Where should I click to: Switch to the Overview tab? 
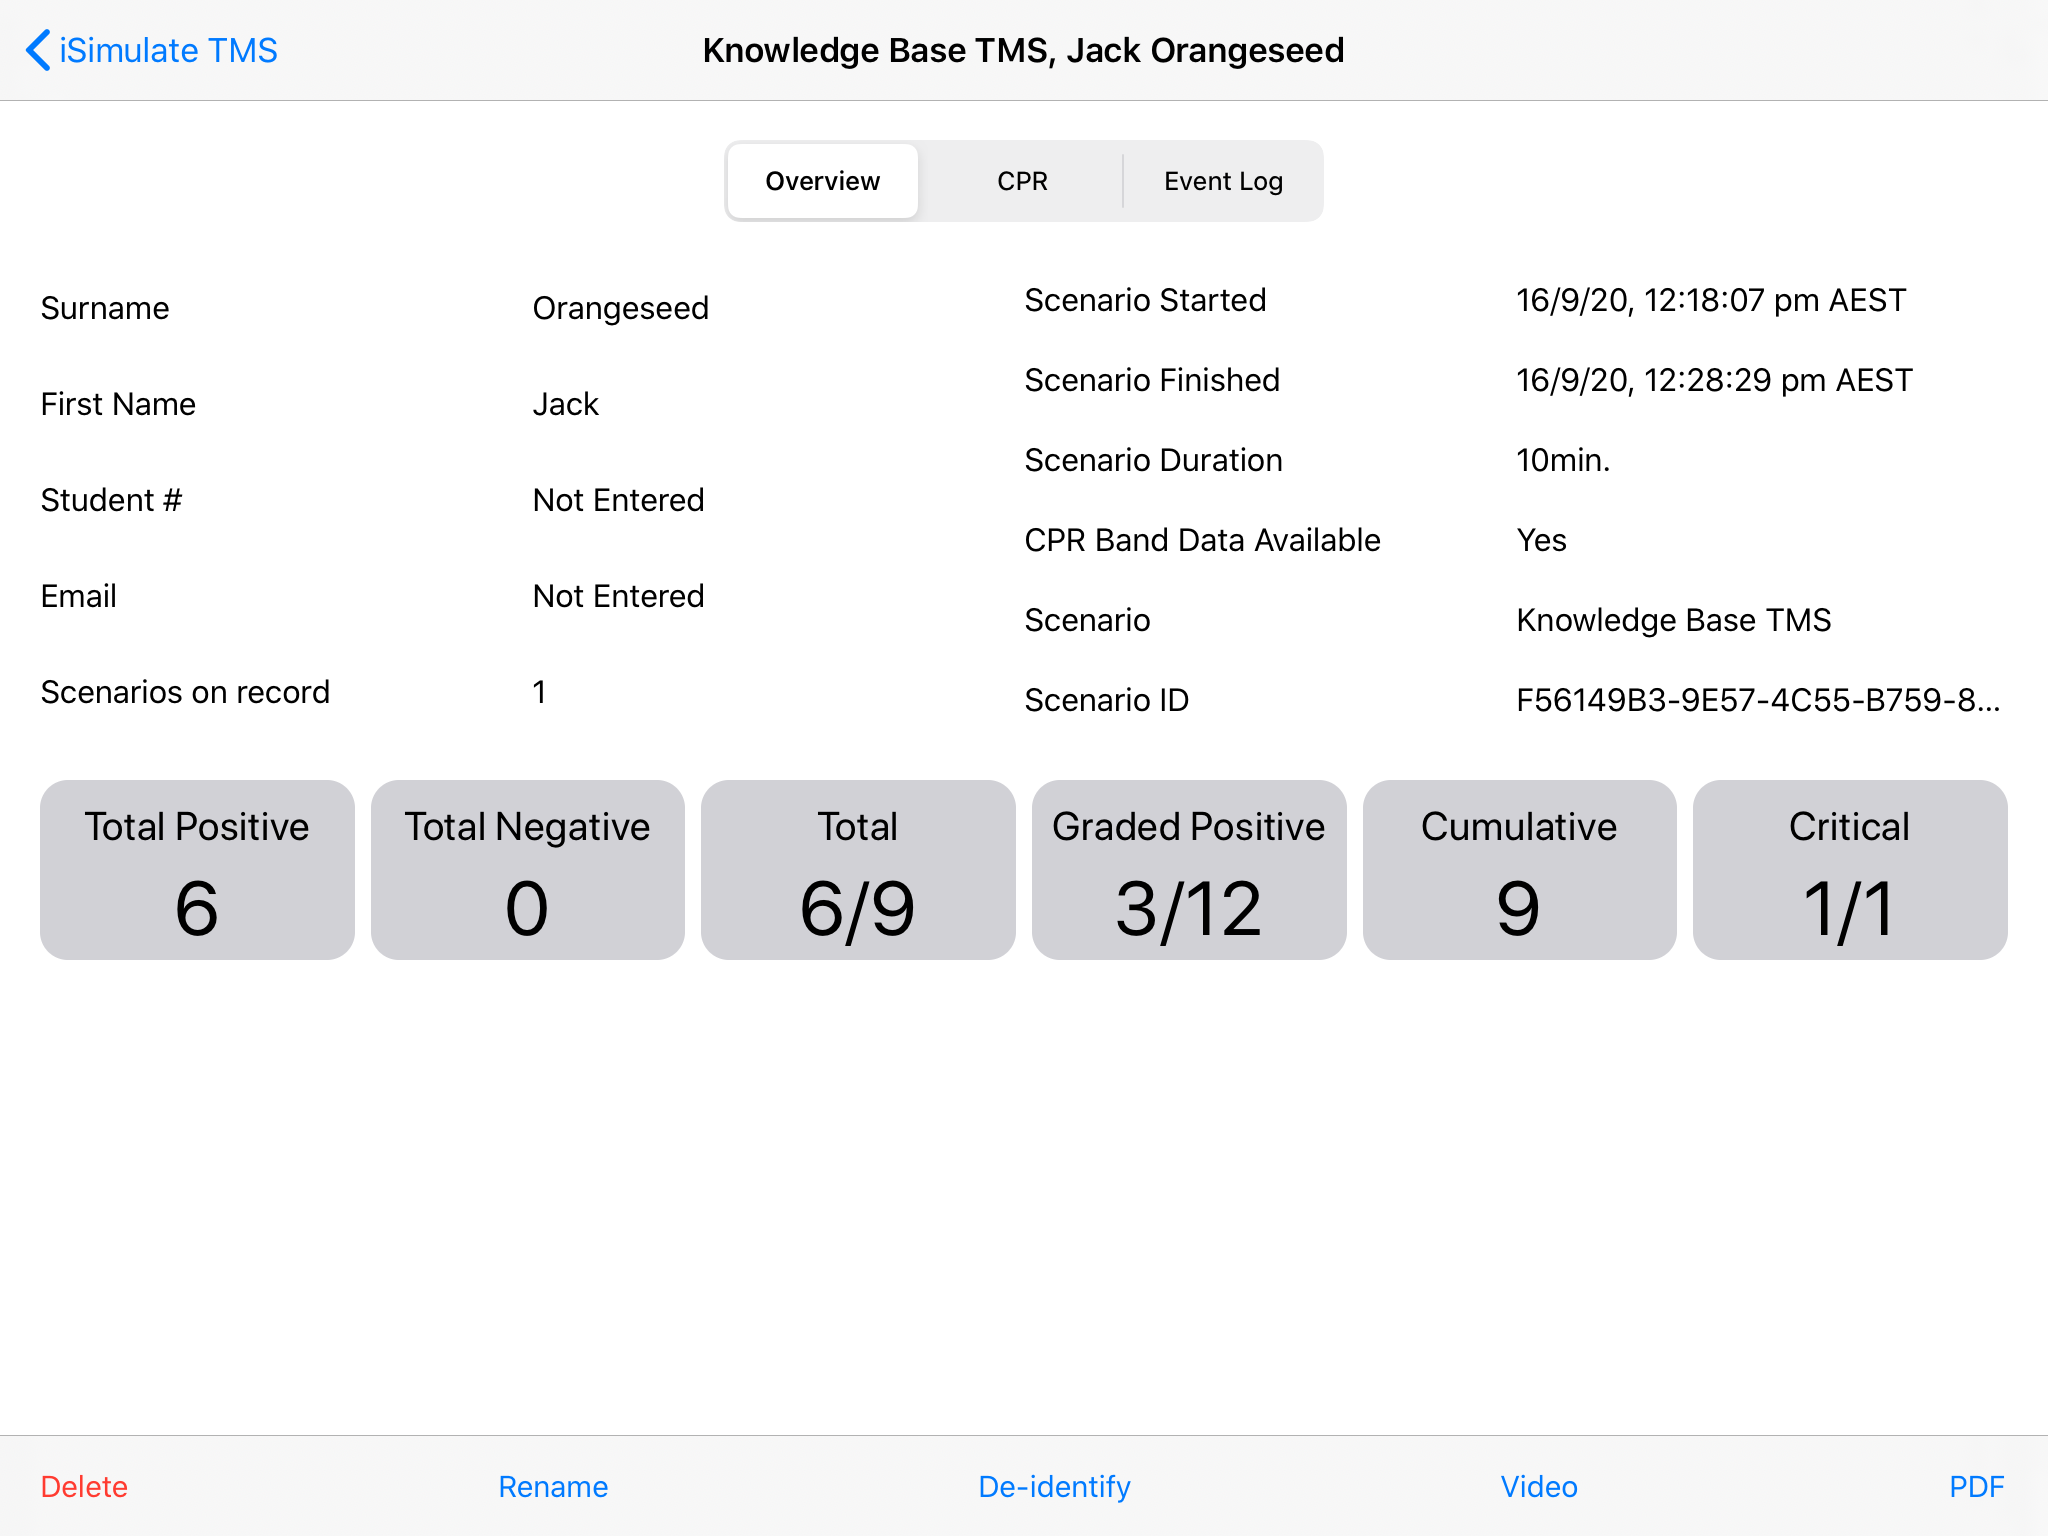(822, 181)
